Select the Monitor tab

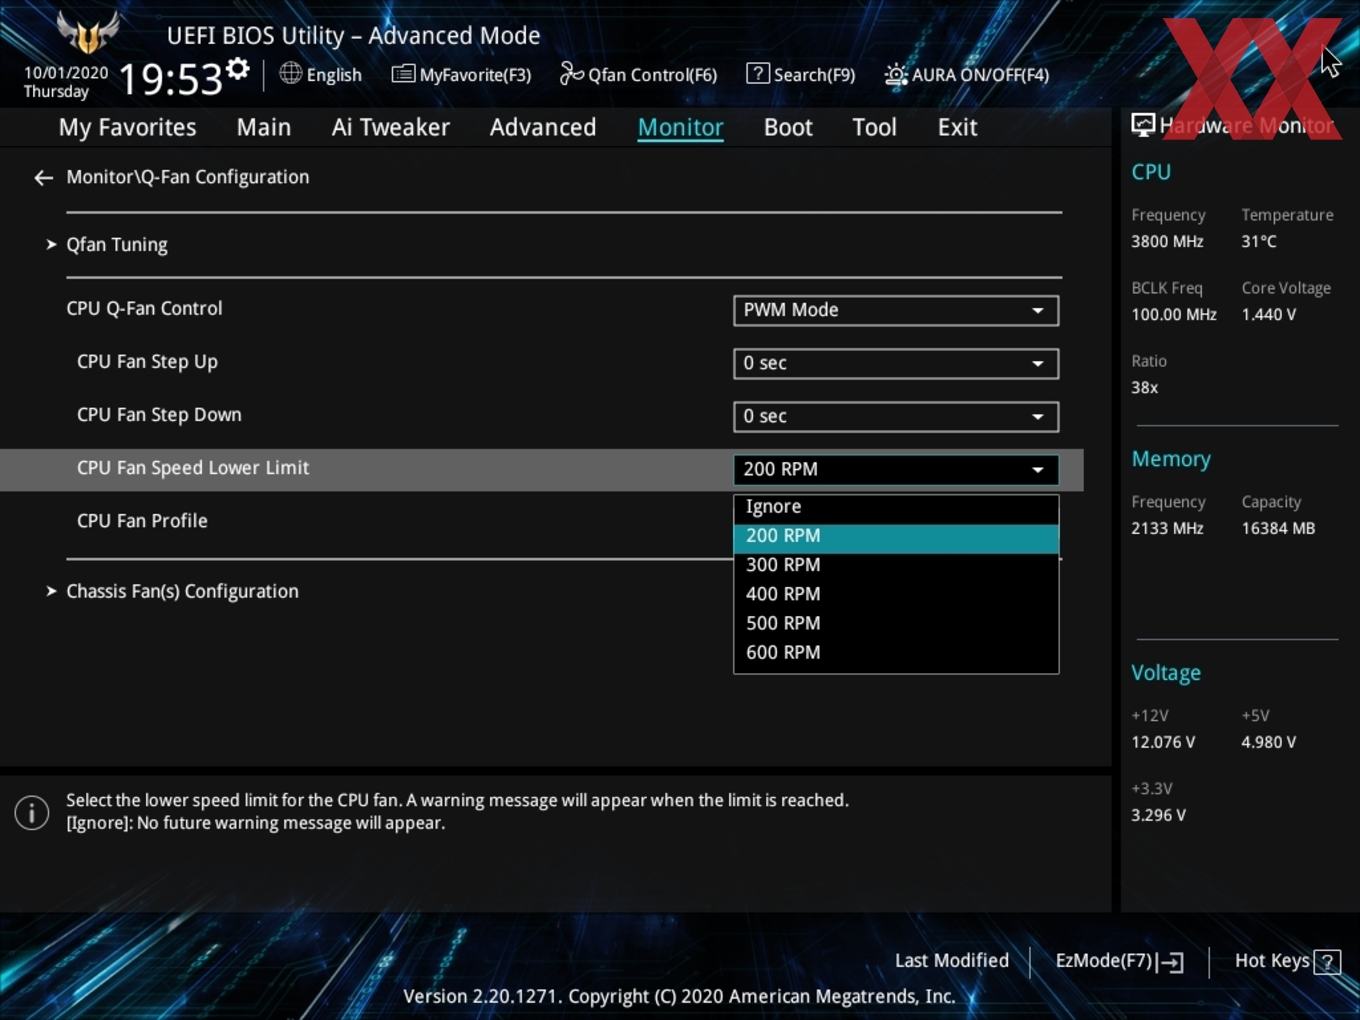680,127
